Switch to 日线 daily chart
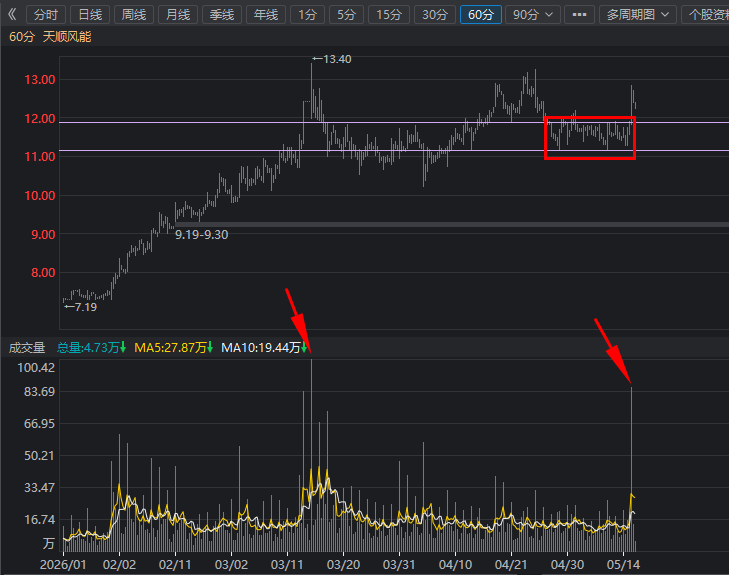 tap(90, 15)
